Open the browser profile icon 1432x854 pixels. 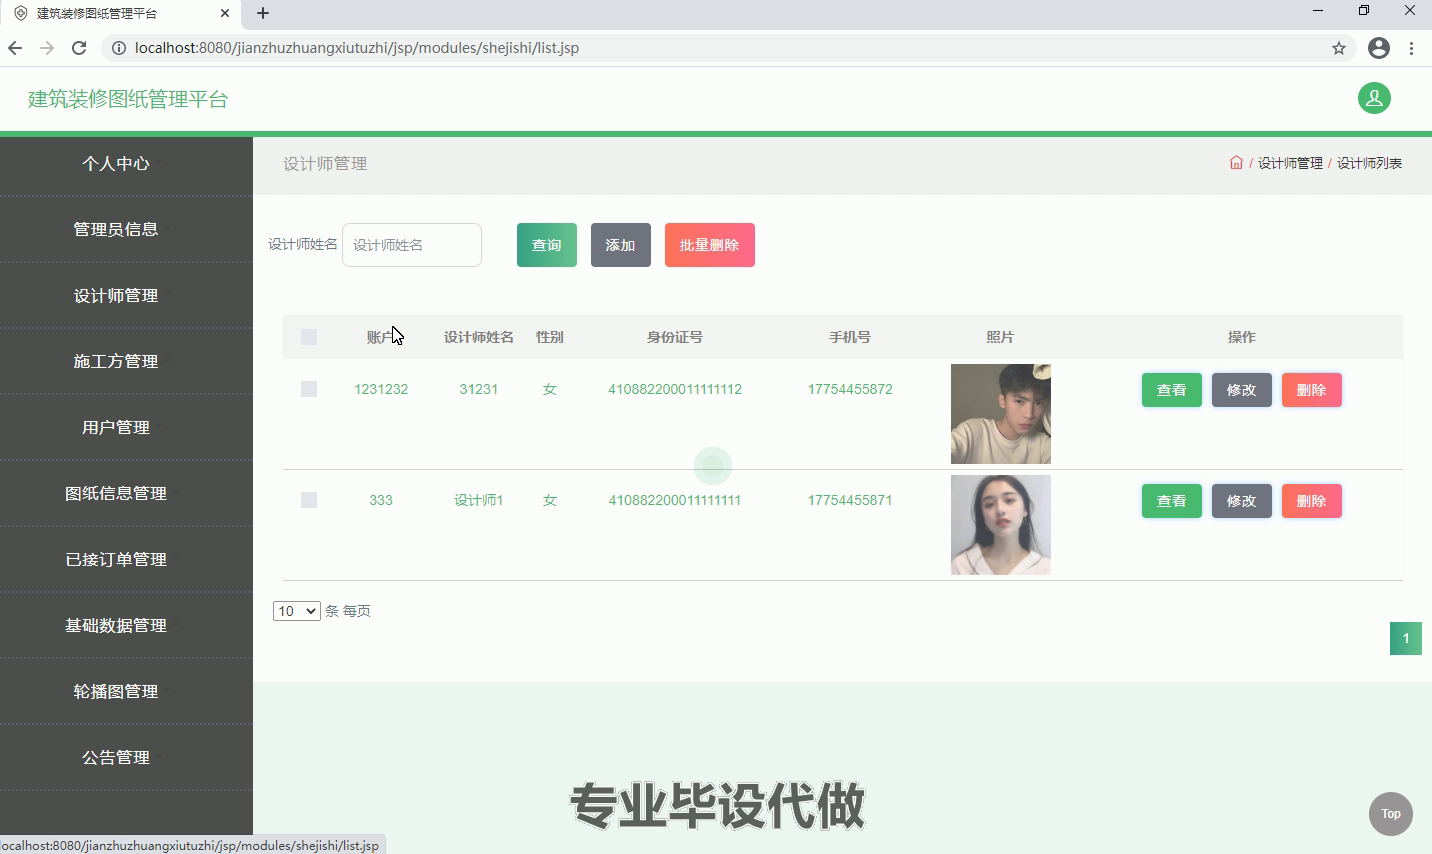click(x=1379, y=48)
